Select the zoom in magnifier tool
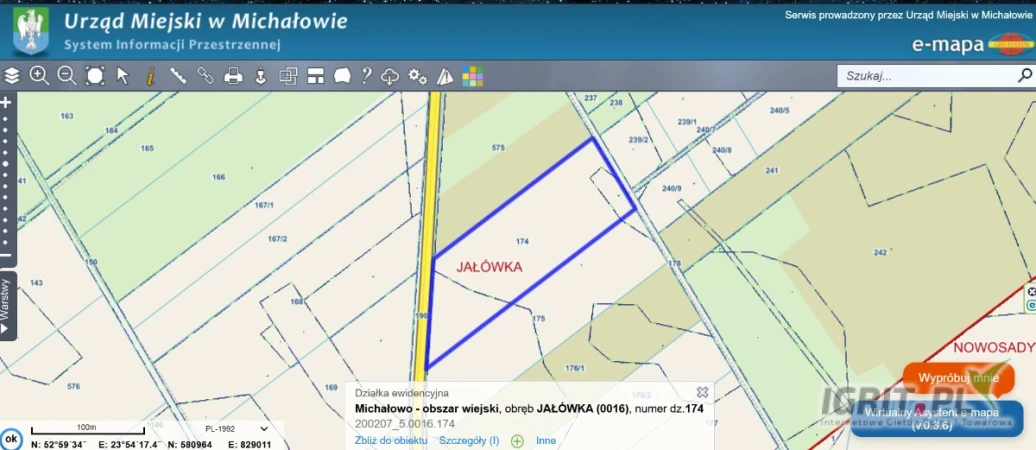This screenshot has width=1036, height=450. [39, 76]
